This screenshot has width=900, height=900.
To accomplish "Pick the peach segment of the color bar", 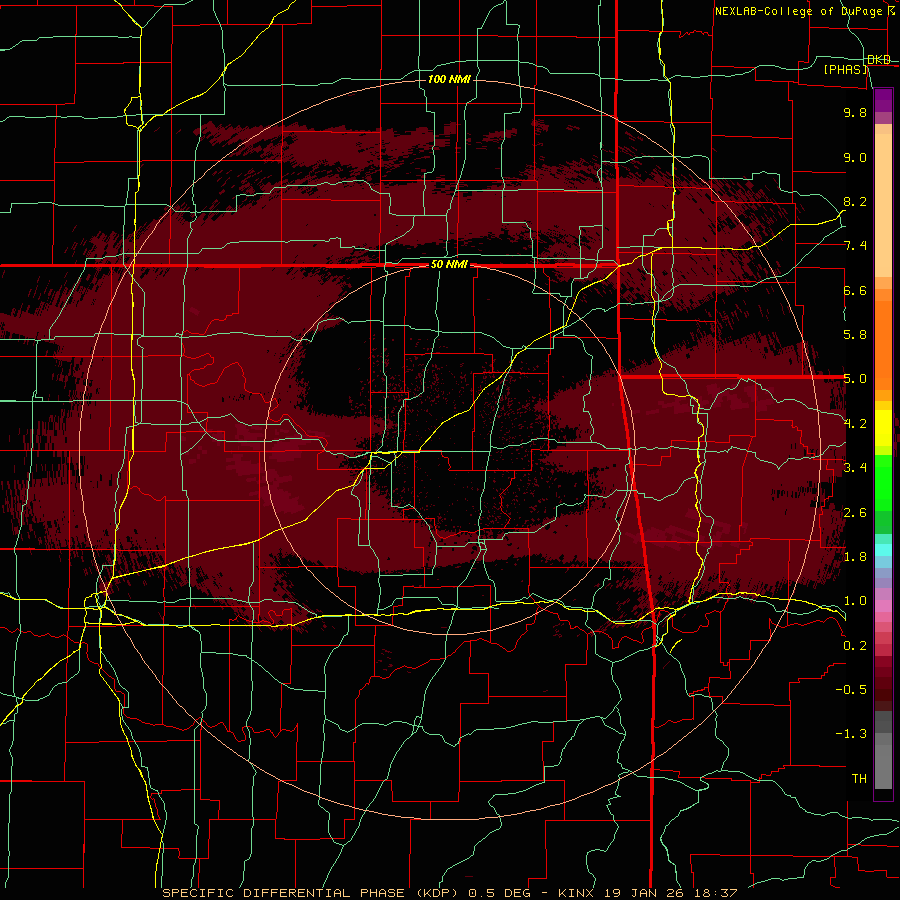I will click(883, 205).
